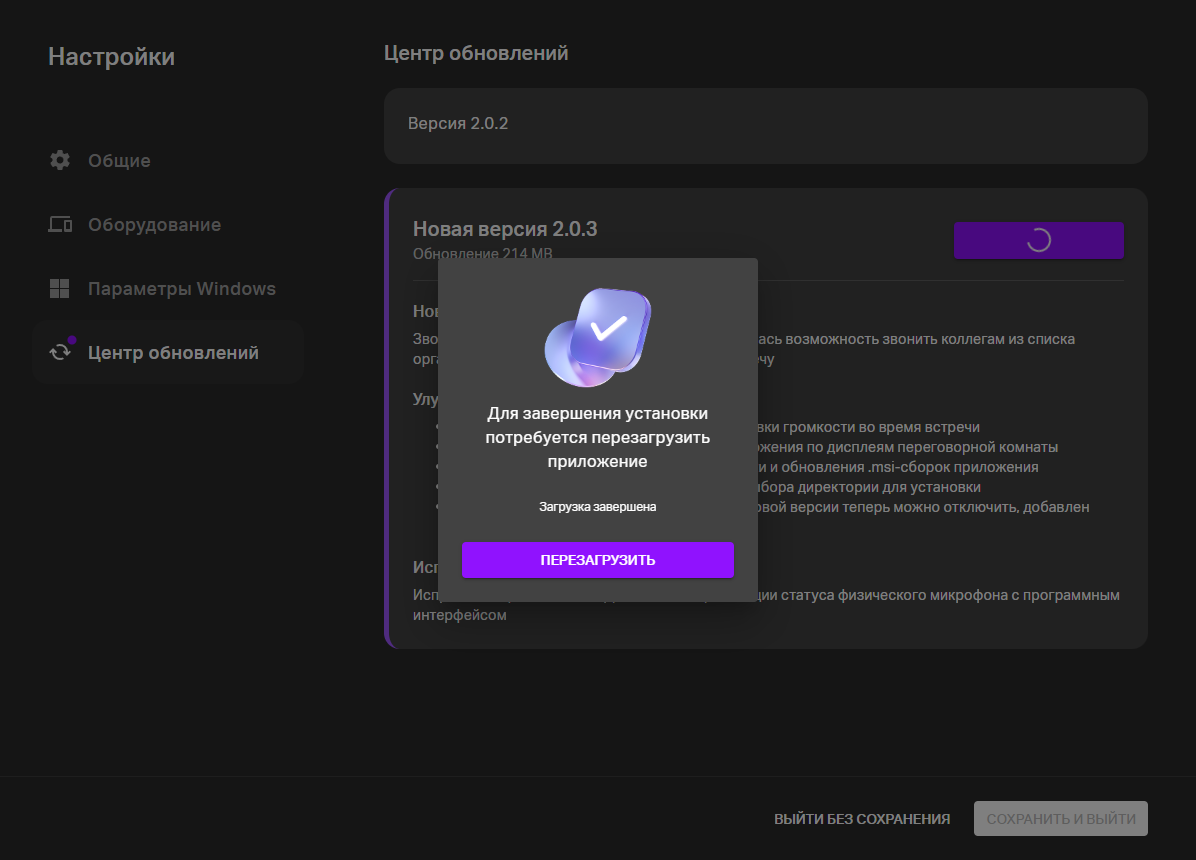Viewport: 1196px width, 860px height.
Task: Click the Новая версия 2.0.3 heading
Action: click(x=505, y=229)
